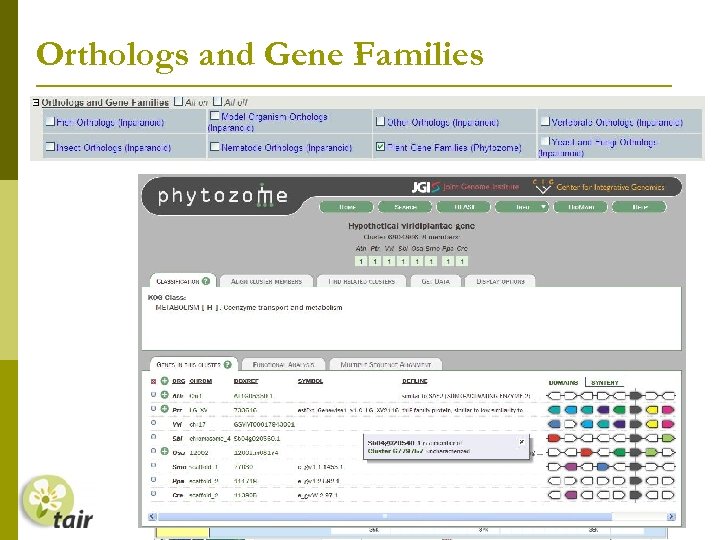Viewport: 720px width, 540px height.
Task: Click the yellow gene arrow in the Vvi synteny row
Action: point(652,424)
